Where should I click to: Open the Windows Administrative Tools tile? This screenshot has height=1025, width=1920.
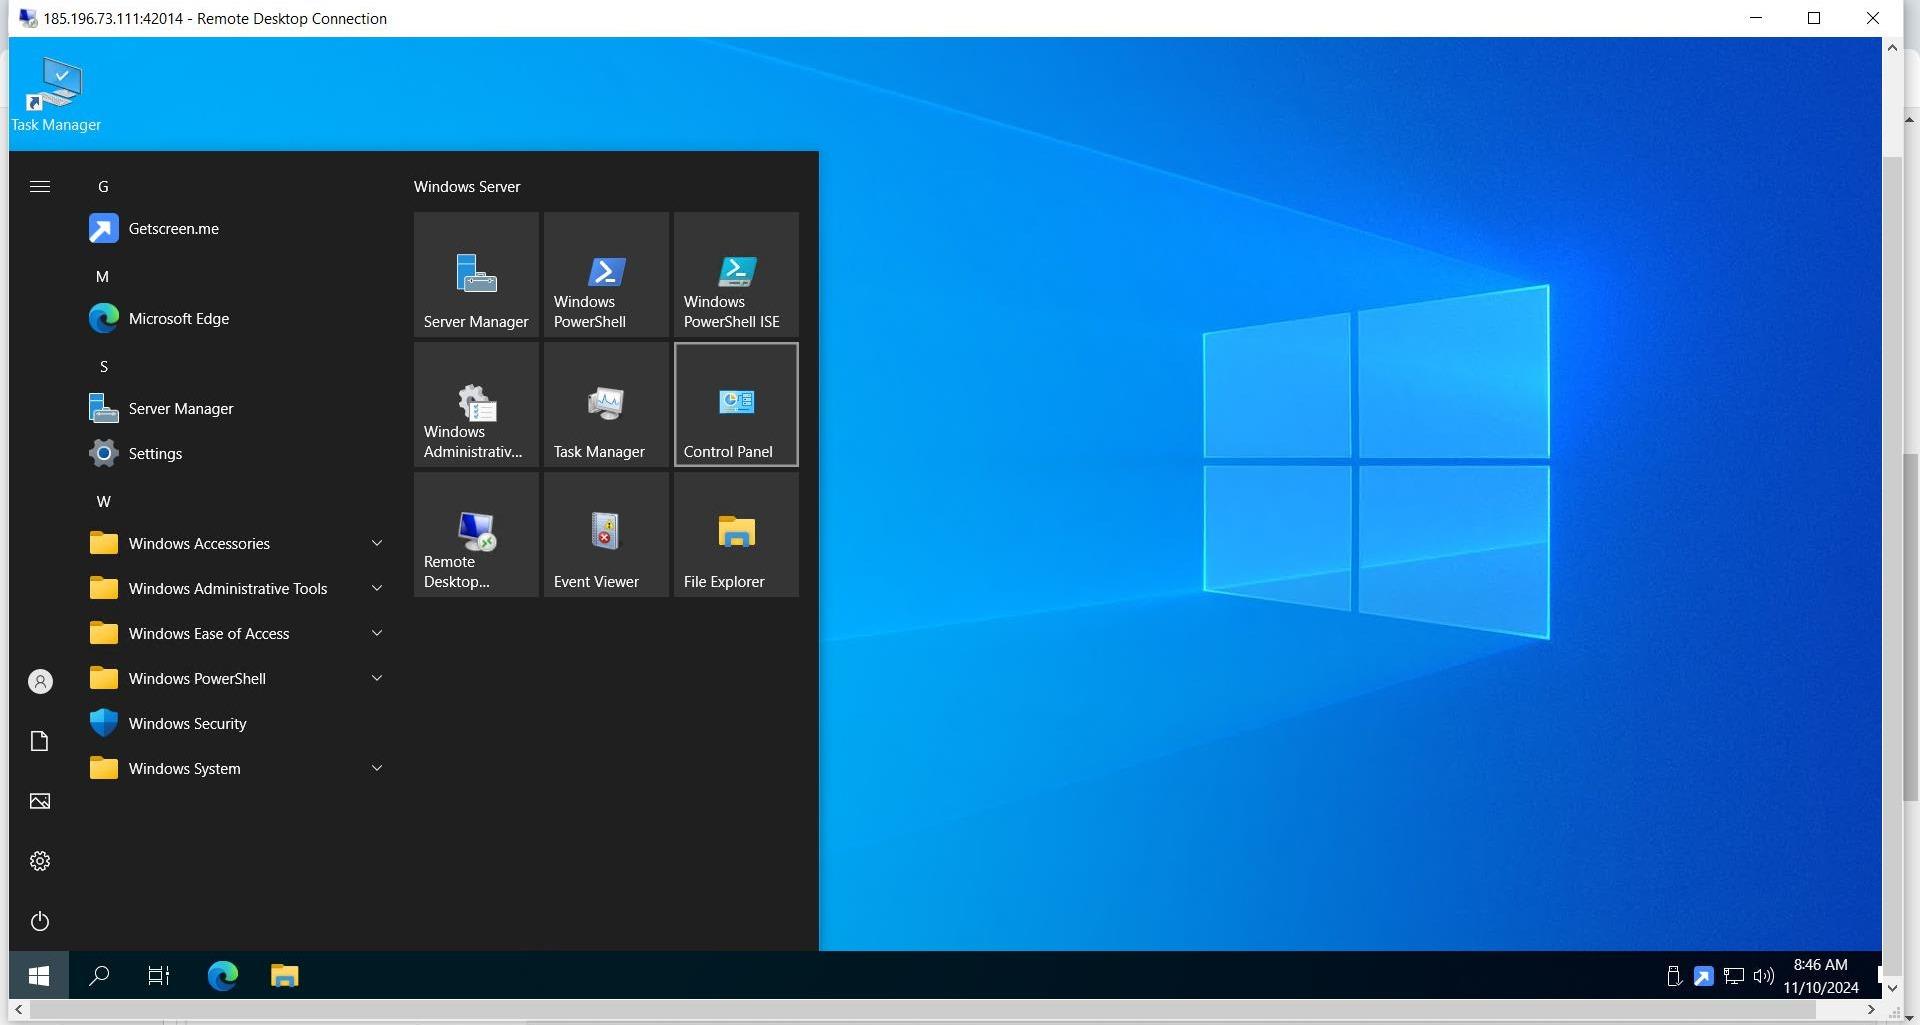point(476,404)
